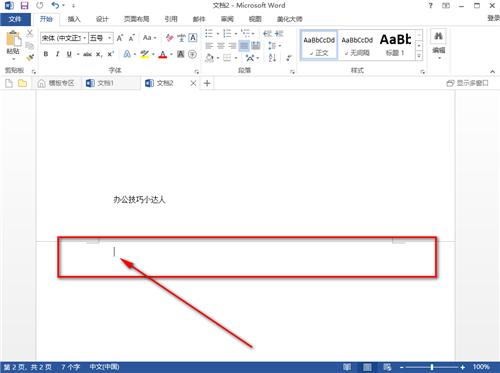Activate the Format Painter brush

coord(30,57)
